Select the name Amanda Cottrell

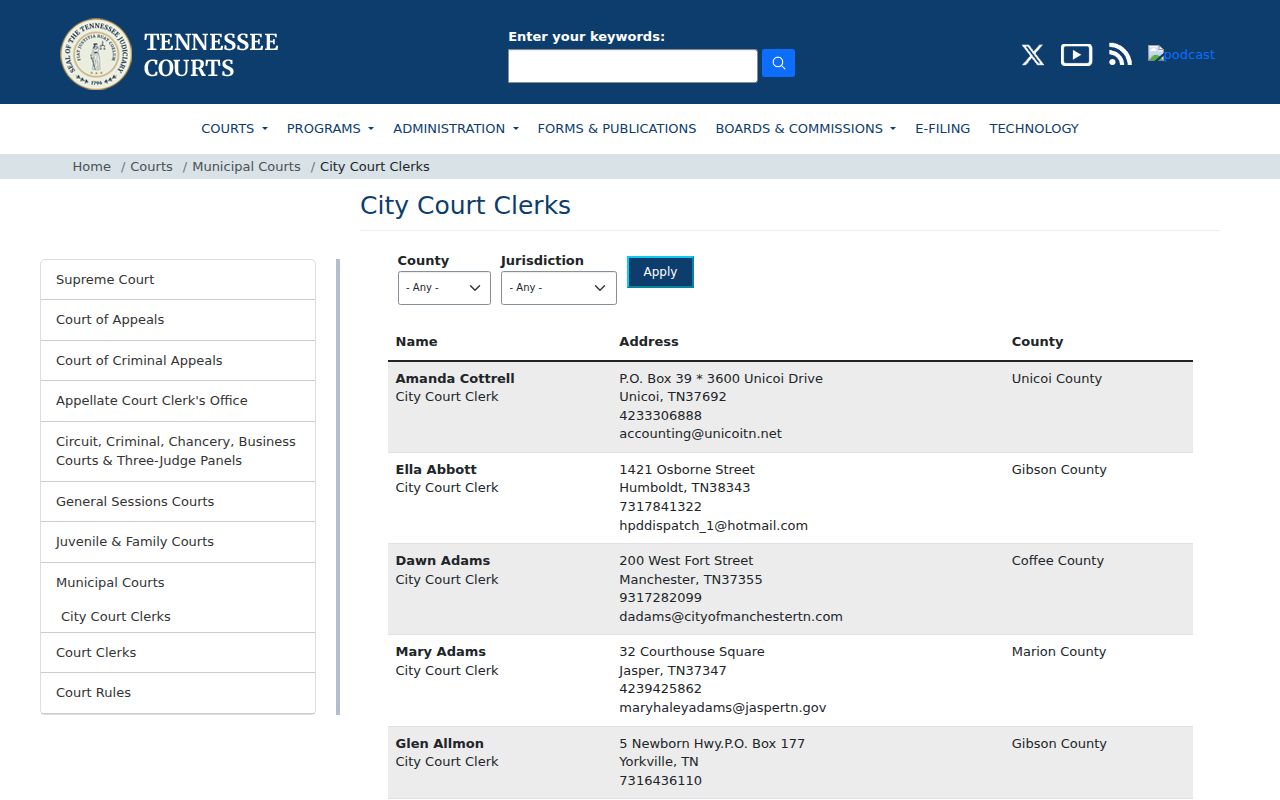pyautogui.click(x=455, y=379)
